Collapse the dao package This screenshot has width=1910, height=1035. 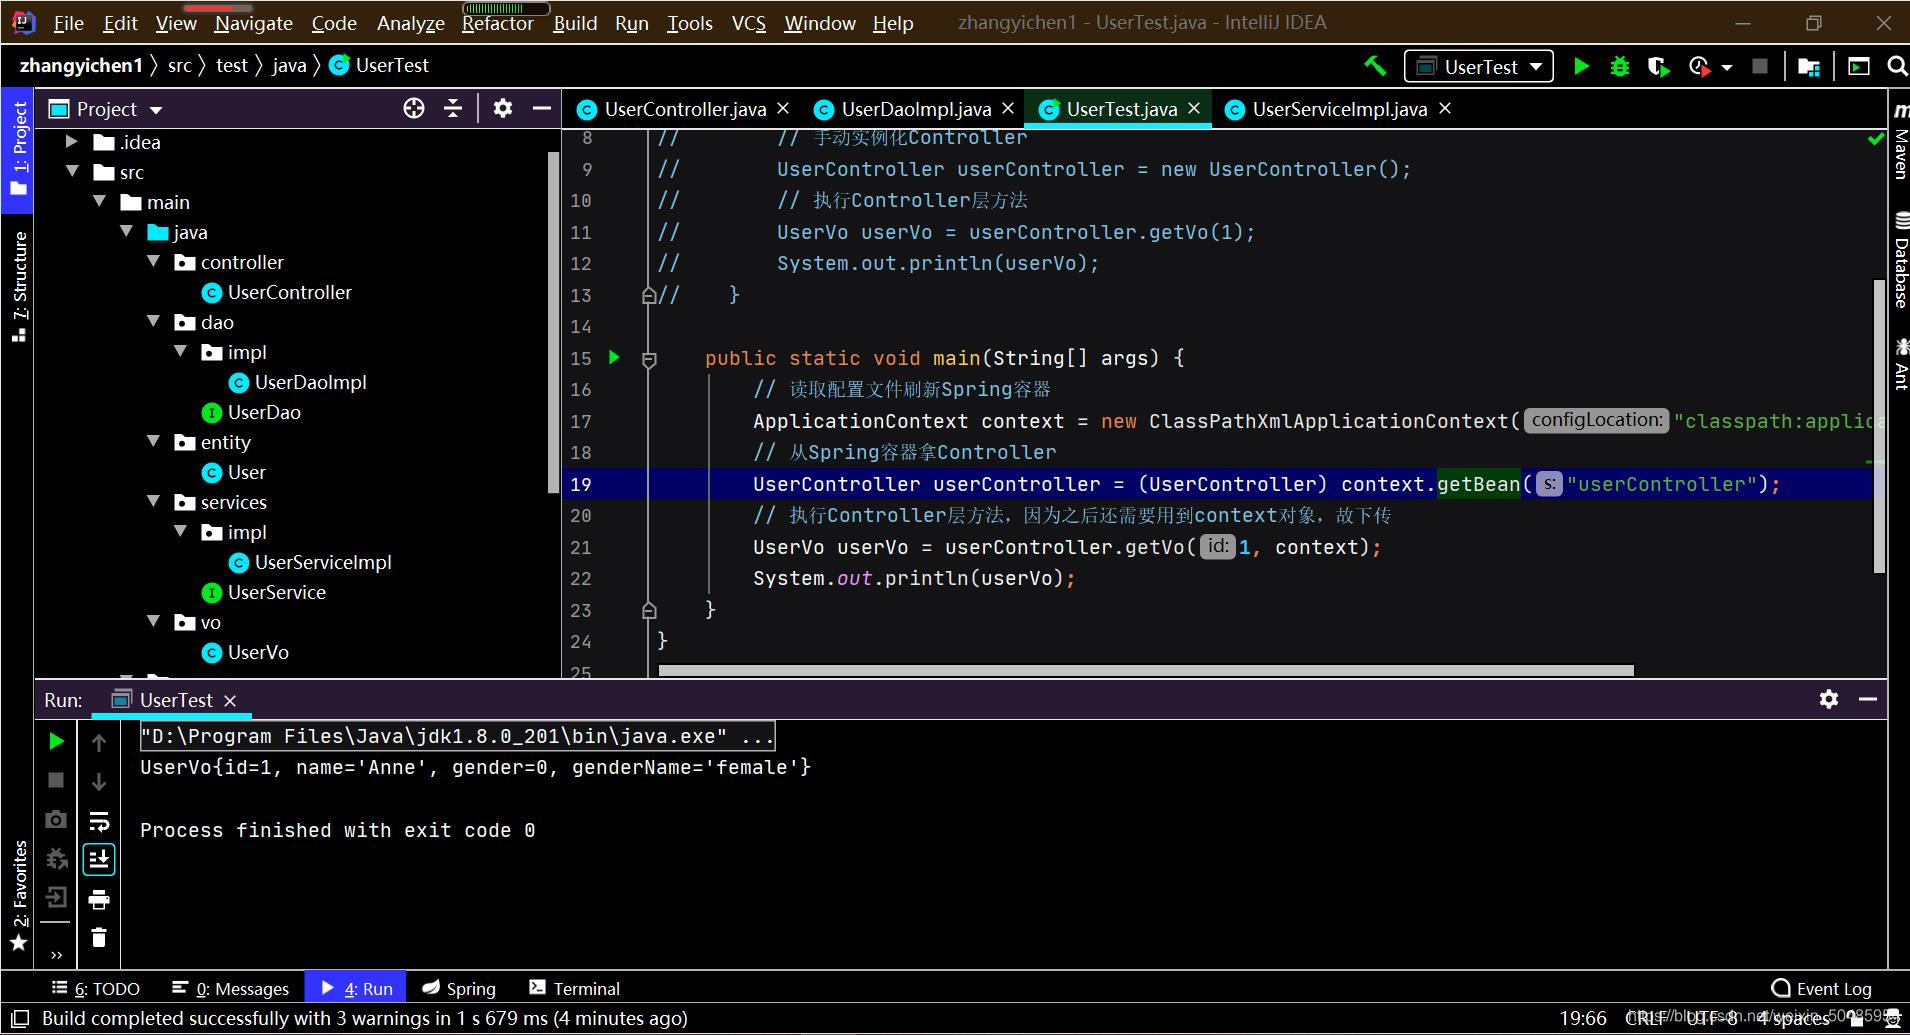153,322
